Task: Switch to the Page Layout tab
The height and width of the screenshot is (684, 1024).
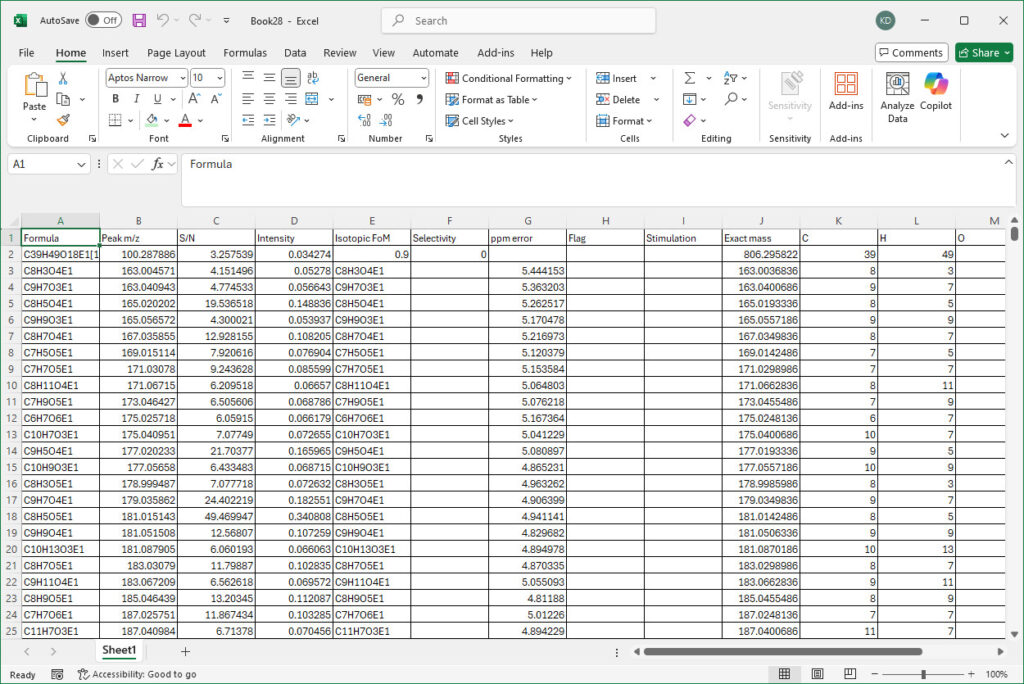Action: pos(176,53)
